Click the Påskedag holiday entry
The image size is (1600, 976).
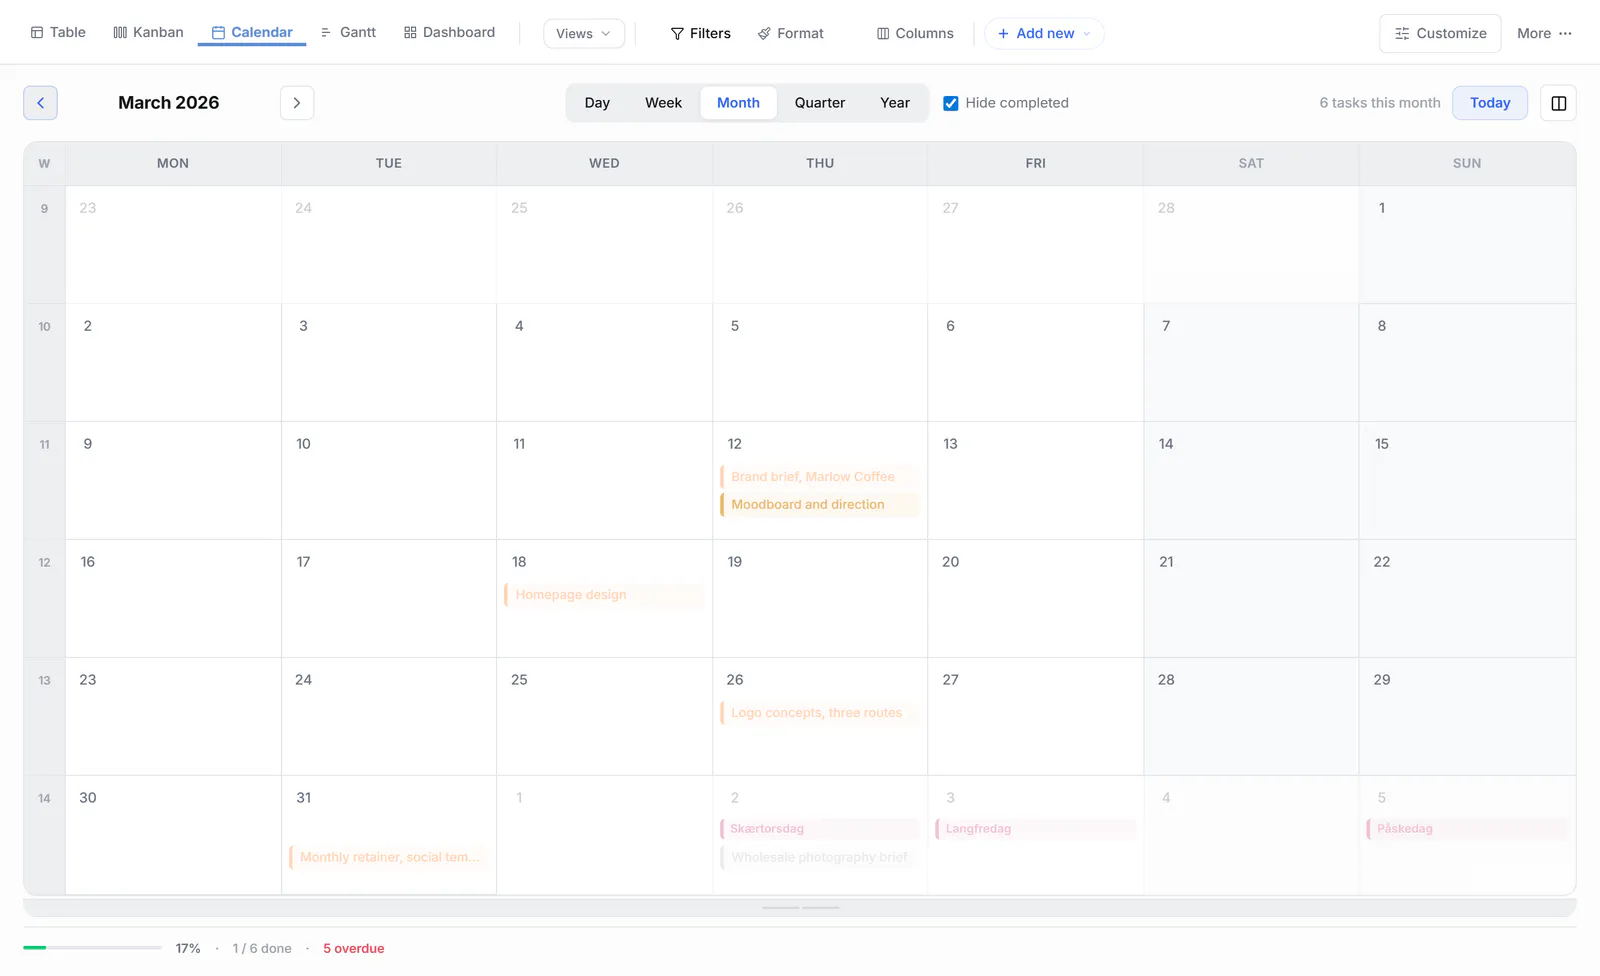point(1467,829)
